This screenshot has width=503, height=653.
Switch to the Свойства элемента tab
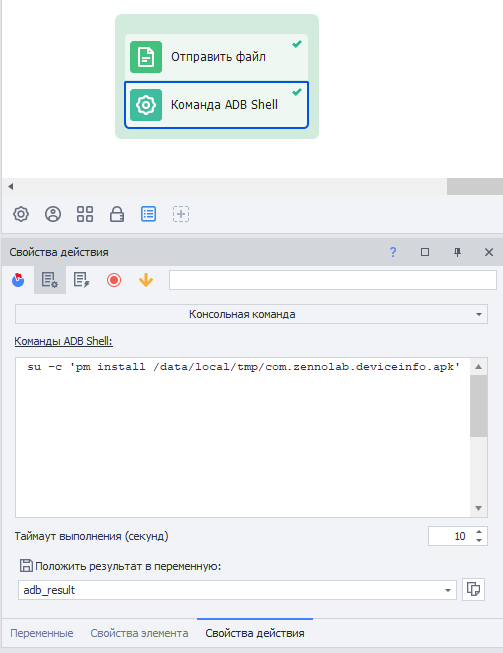139,633
